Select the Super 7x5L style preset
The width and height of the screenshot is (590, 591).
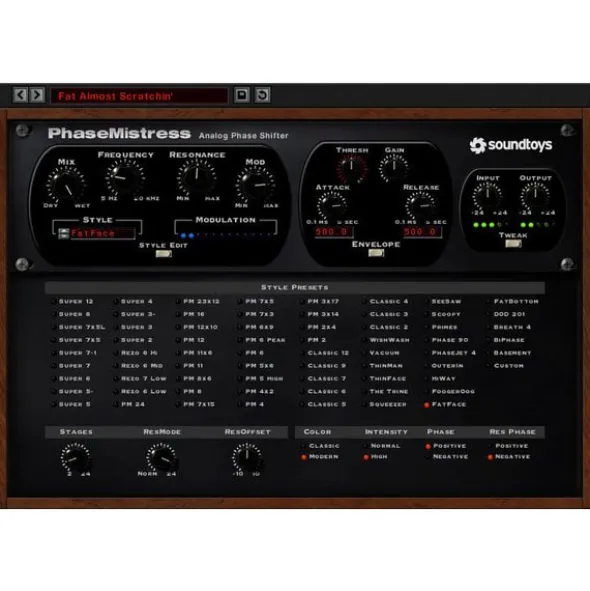(79, 327)
